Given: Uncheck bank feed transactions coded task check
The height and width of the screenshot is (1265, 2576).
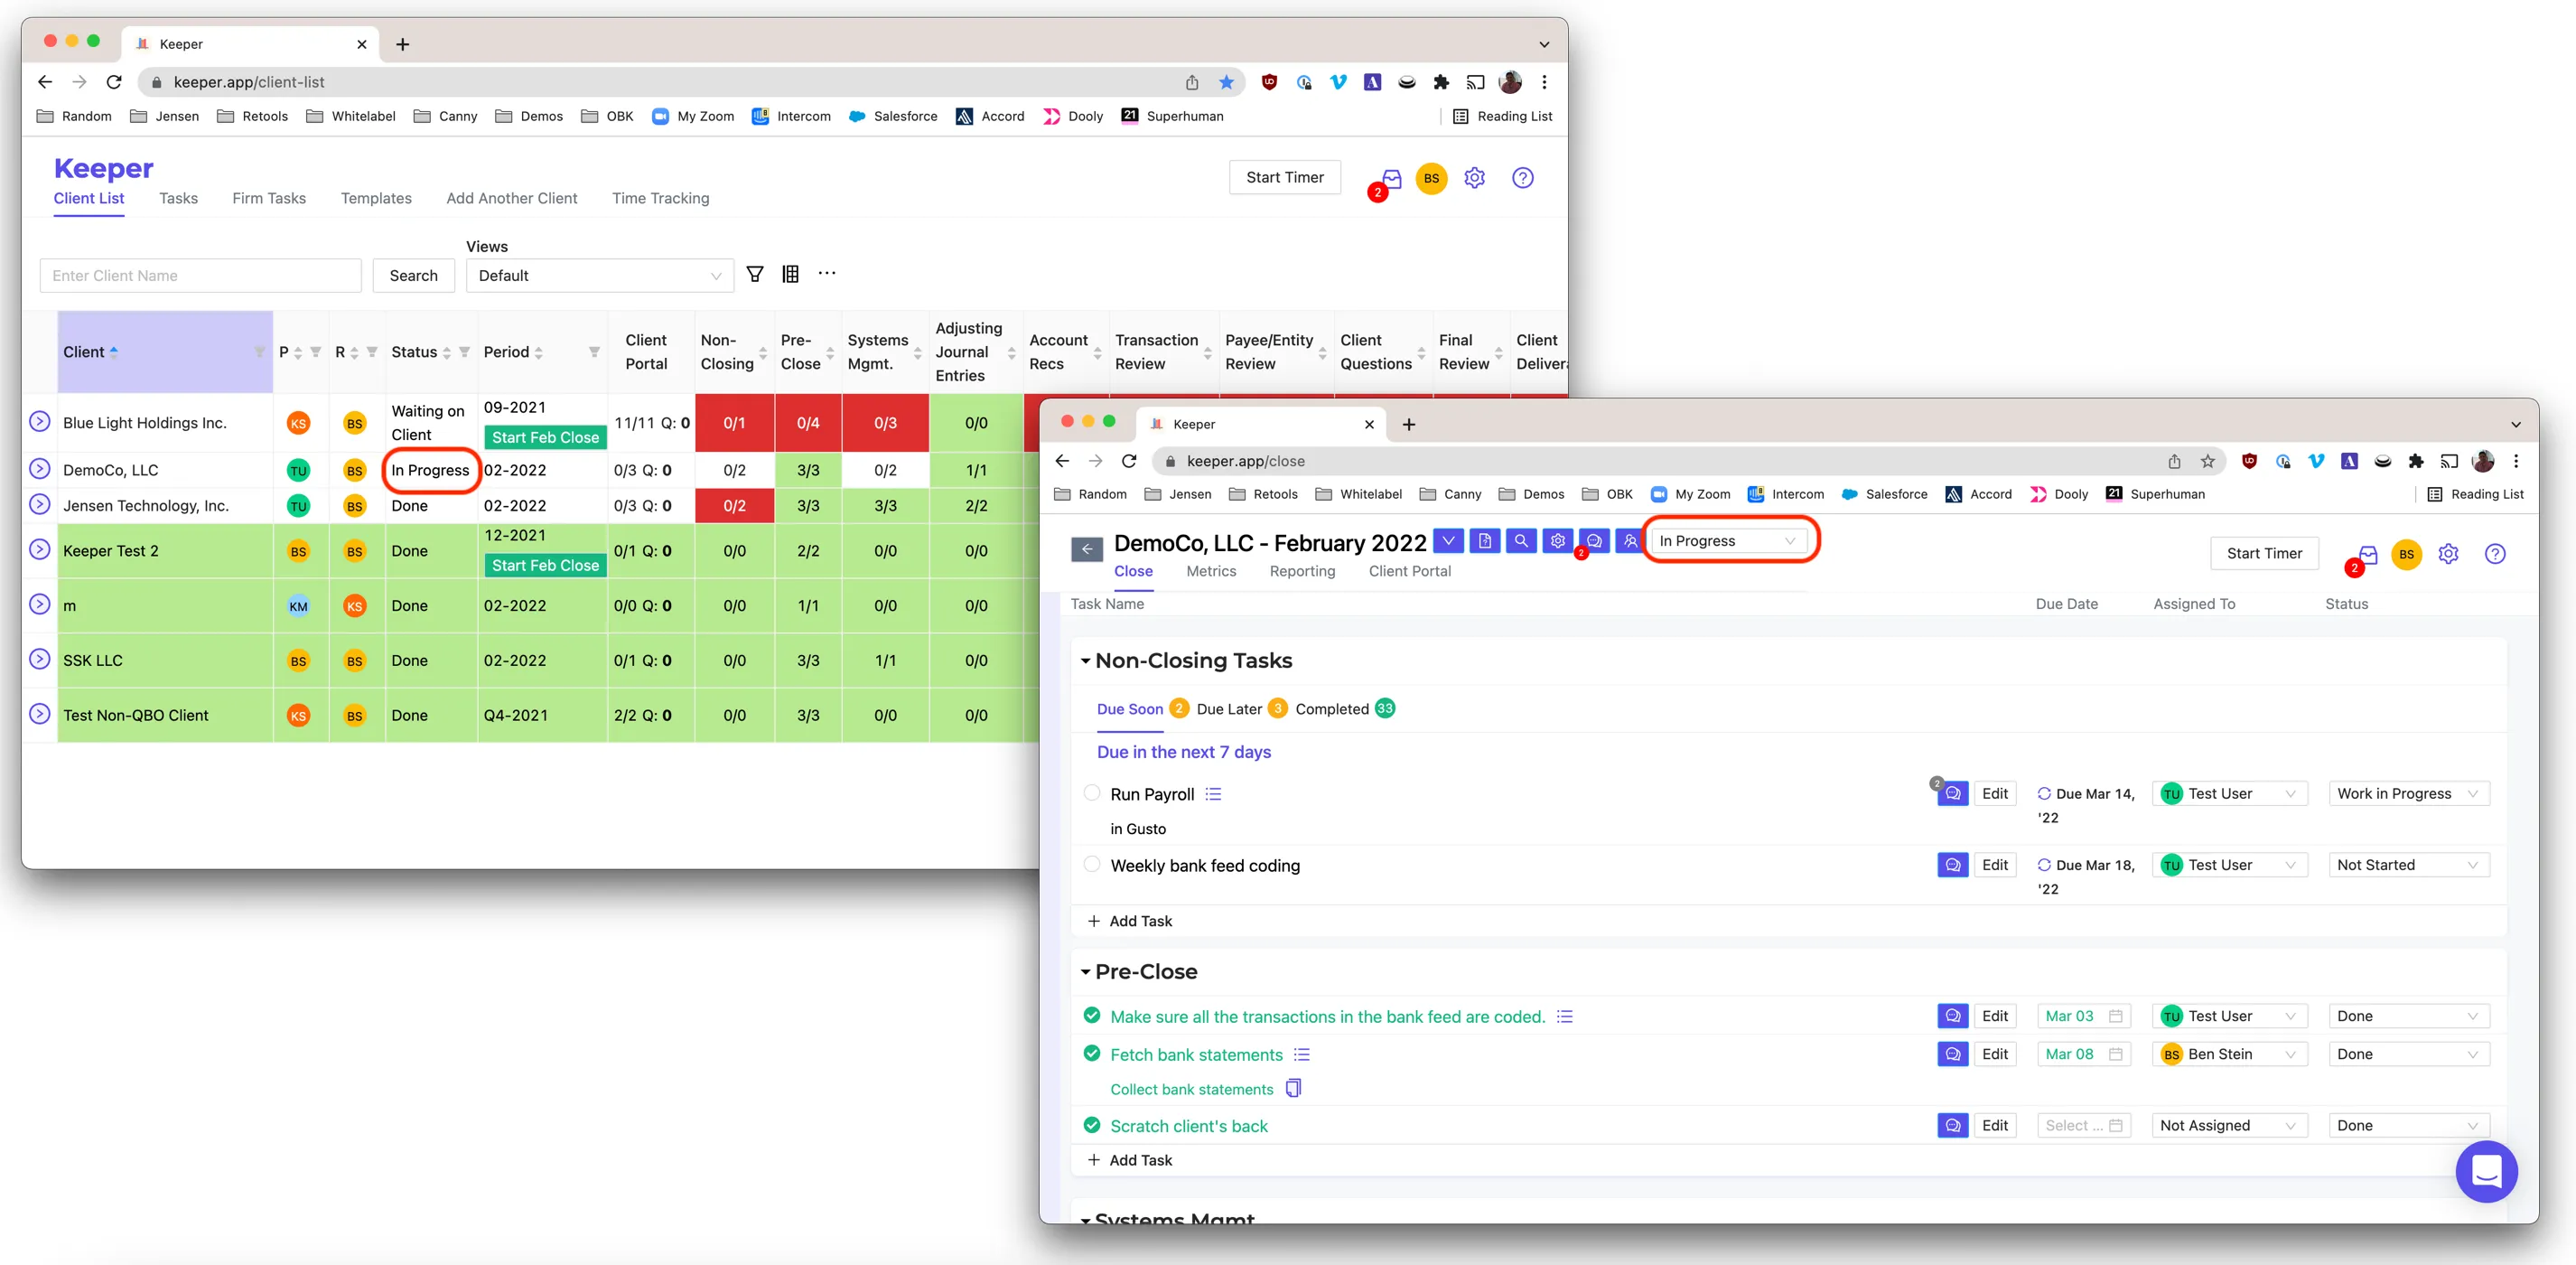Looking at the screenshot, I should [1092, 1015].
